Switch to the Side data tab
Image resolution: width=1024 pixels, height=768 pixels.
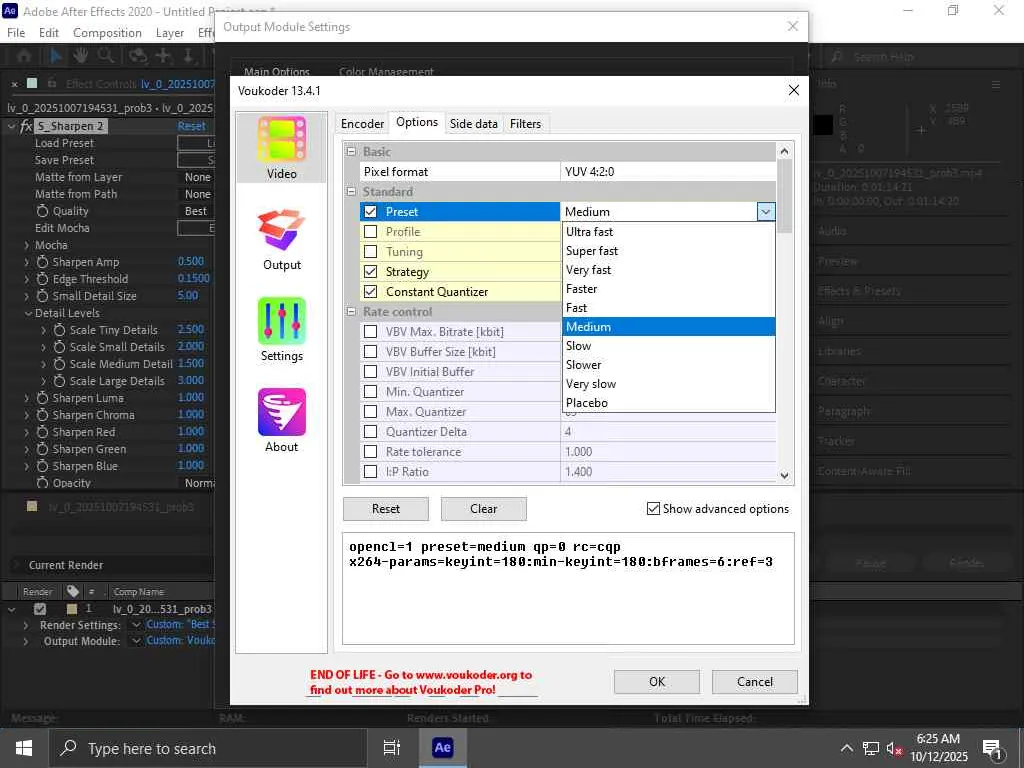[473, 123]
